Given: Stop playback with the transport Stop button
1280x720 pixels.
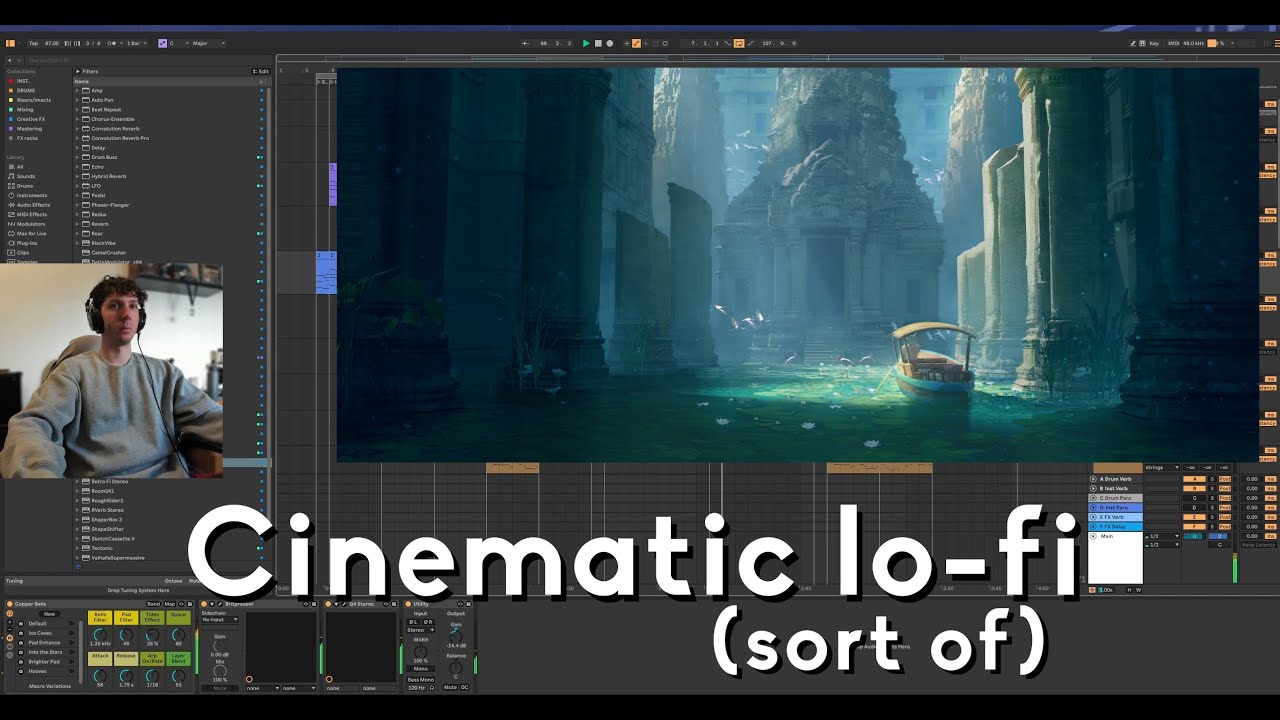Looking at the screenshot, I should 598,43.
